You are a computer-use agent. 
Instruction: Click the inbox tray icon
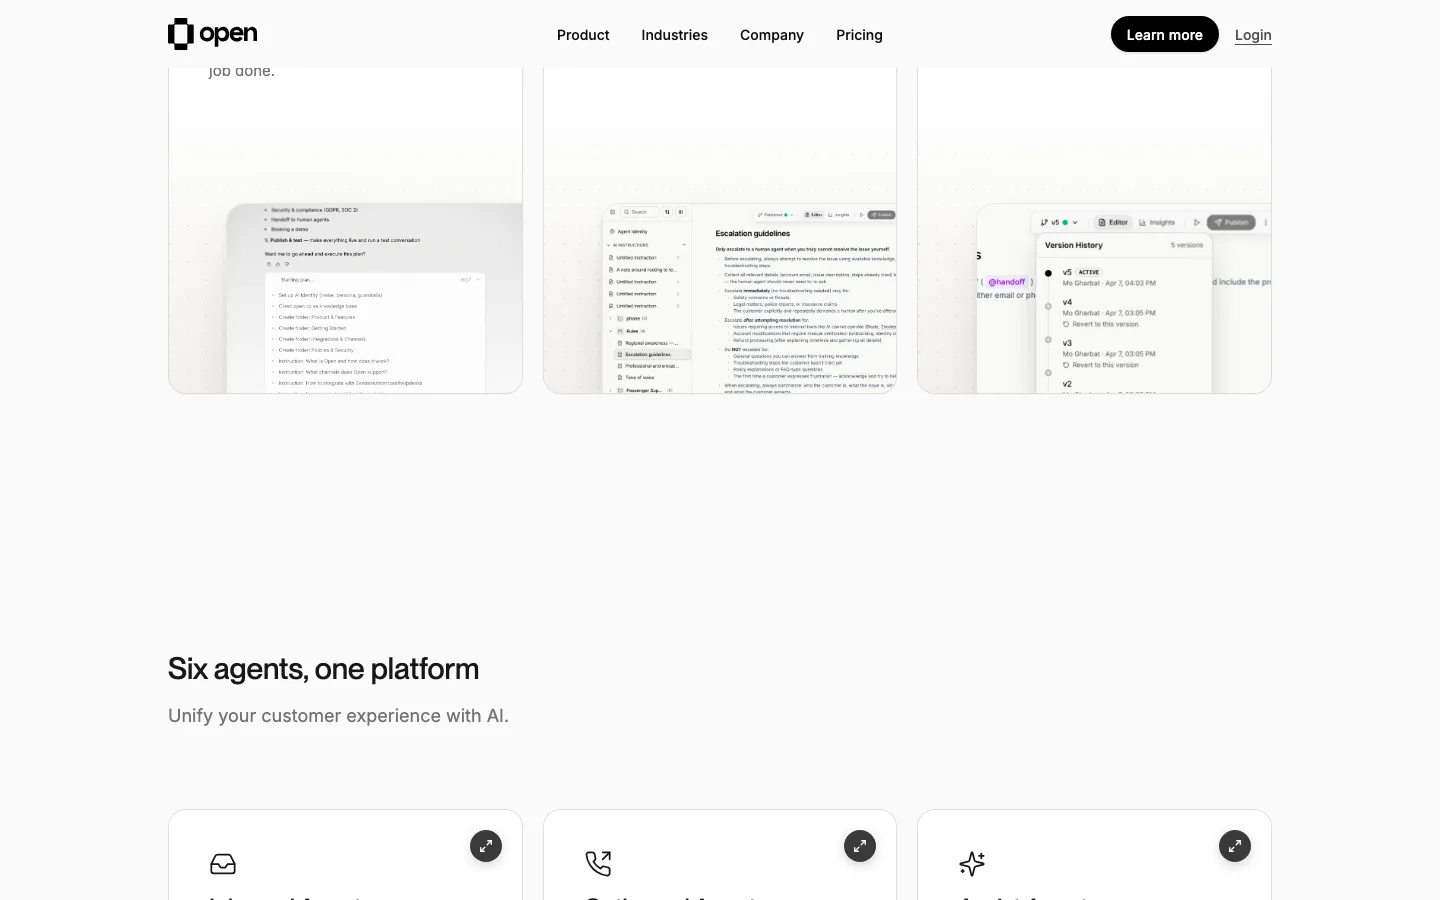[x=223, y=864]
